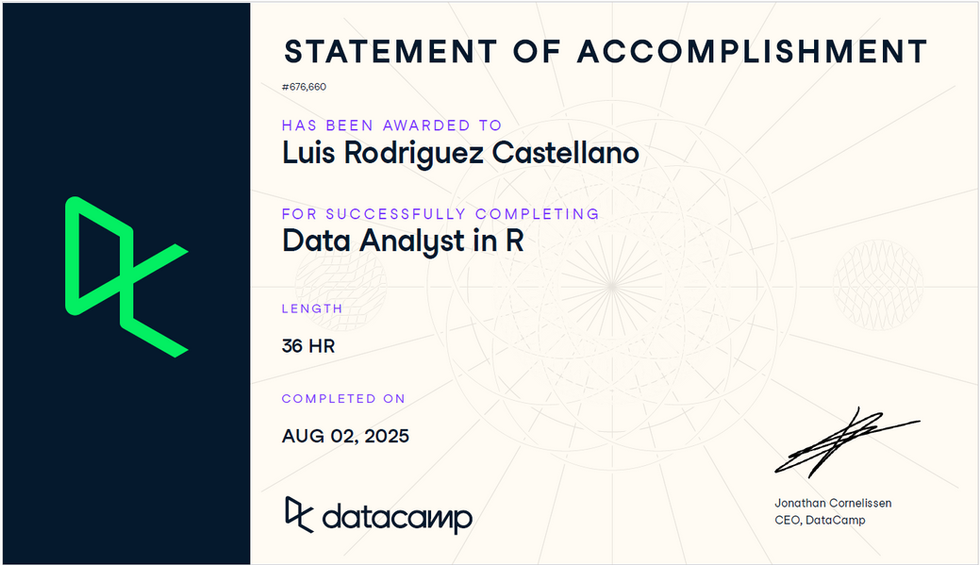Click the CEO signature scribble

pos(847,442)
